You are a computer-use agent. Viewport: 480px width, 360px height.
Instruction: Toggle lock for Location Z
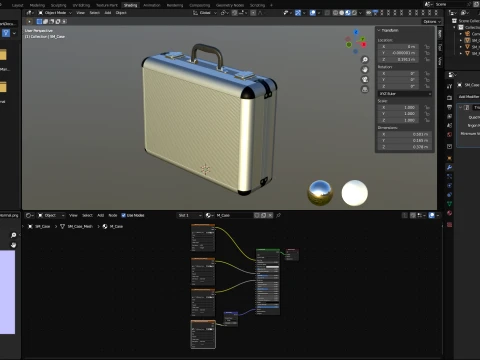(x=427, y=59)
